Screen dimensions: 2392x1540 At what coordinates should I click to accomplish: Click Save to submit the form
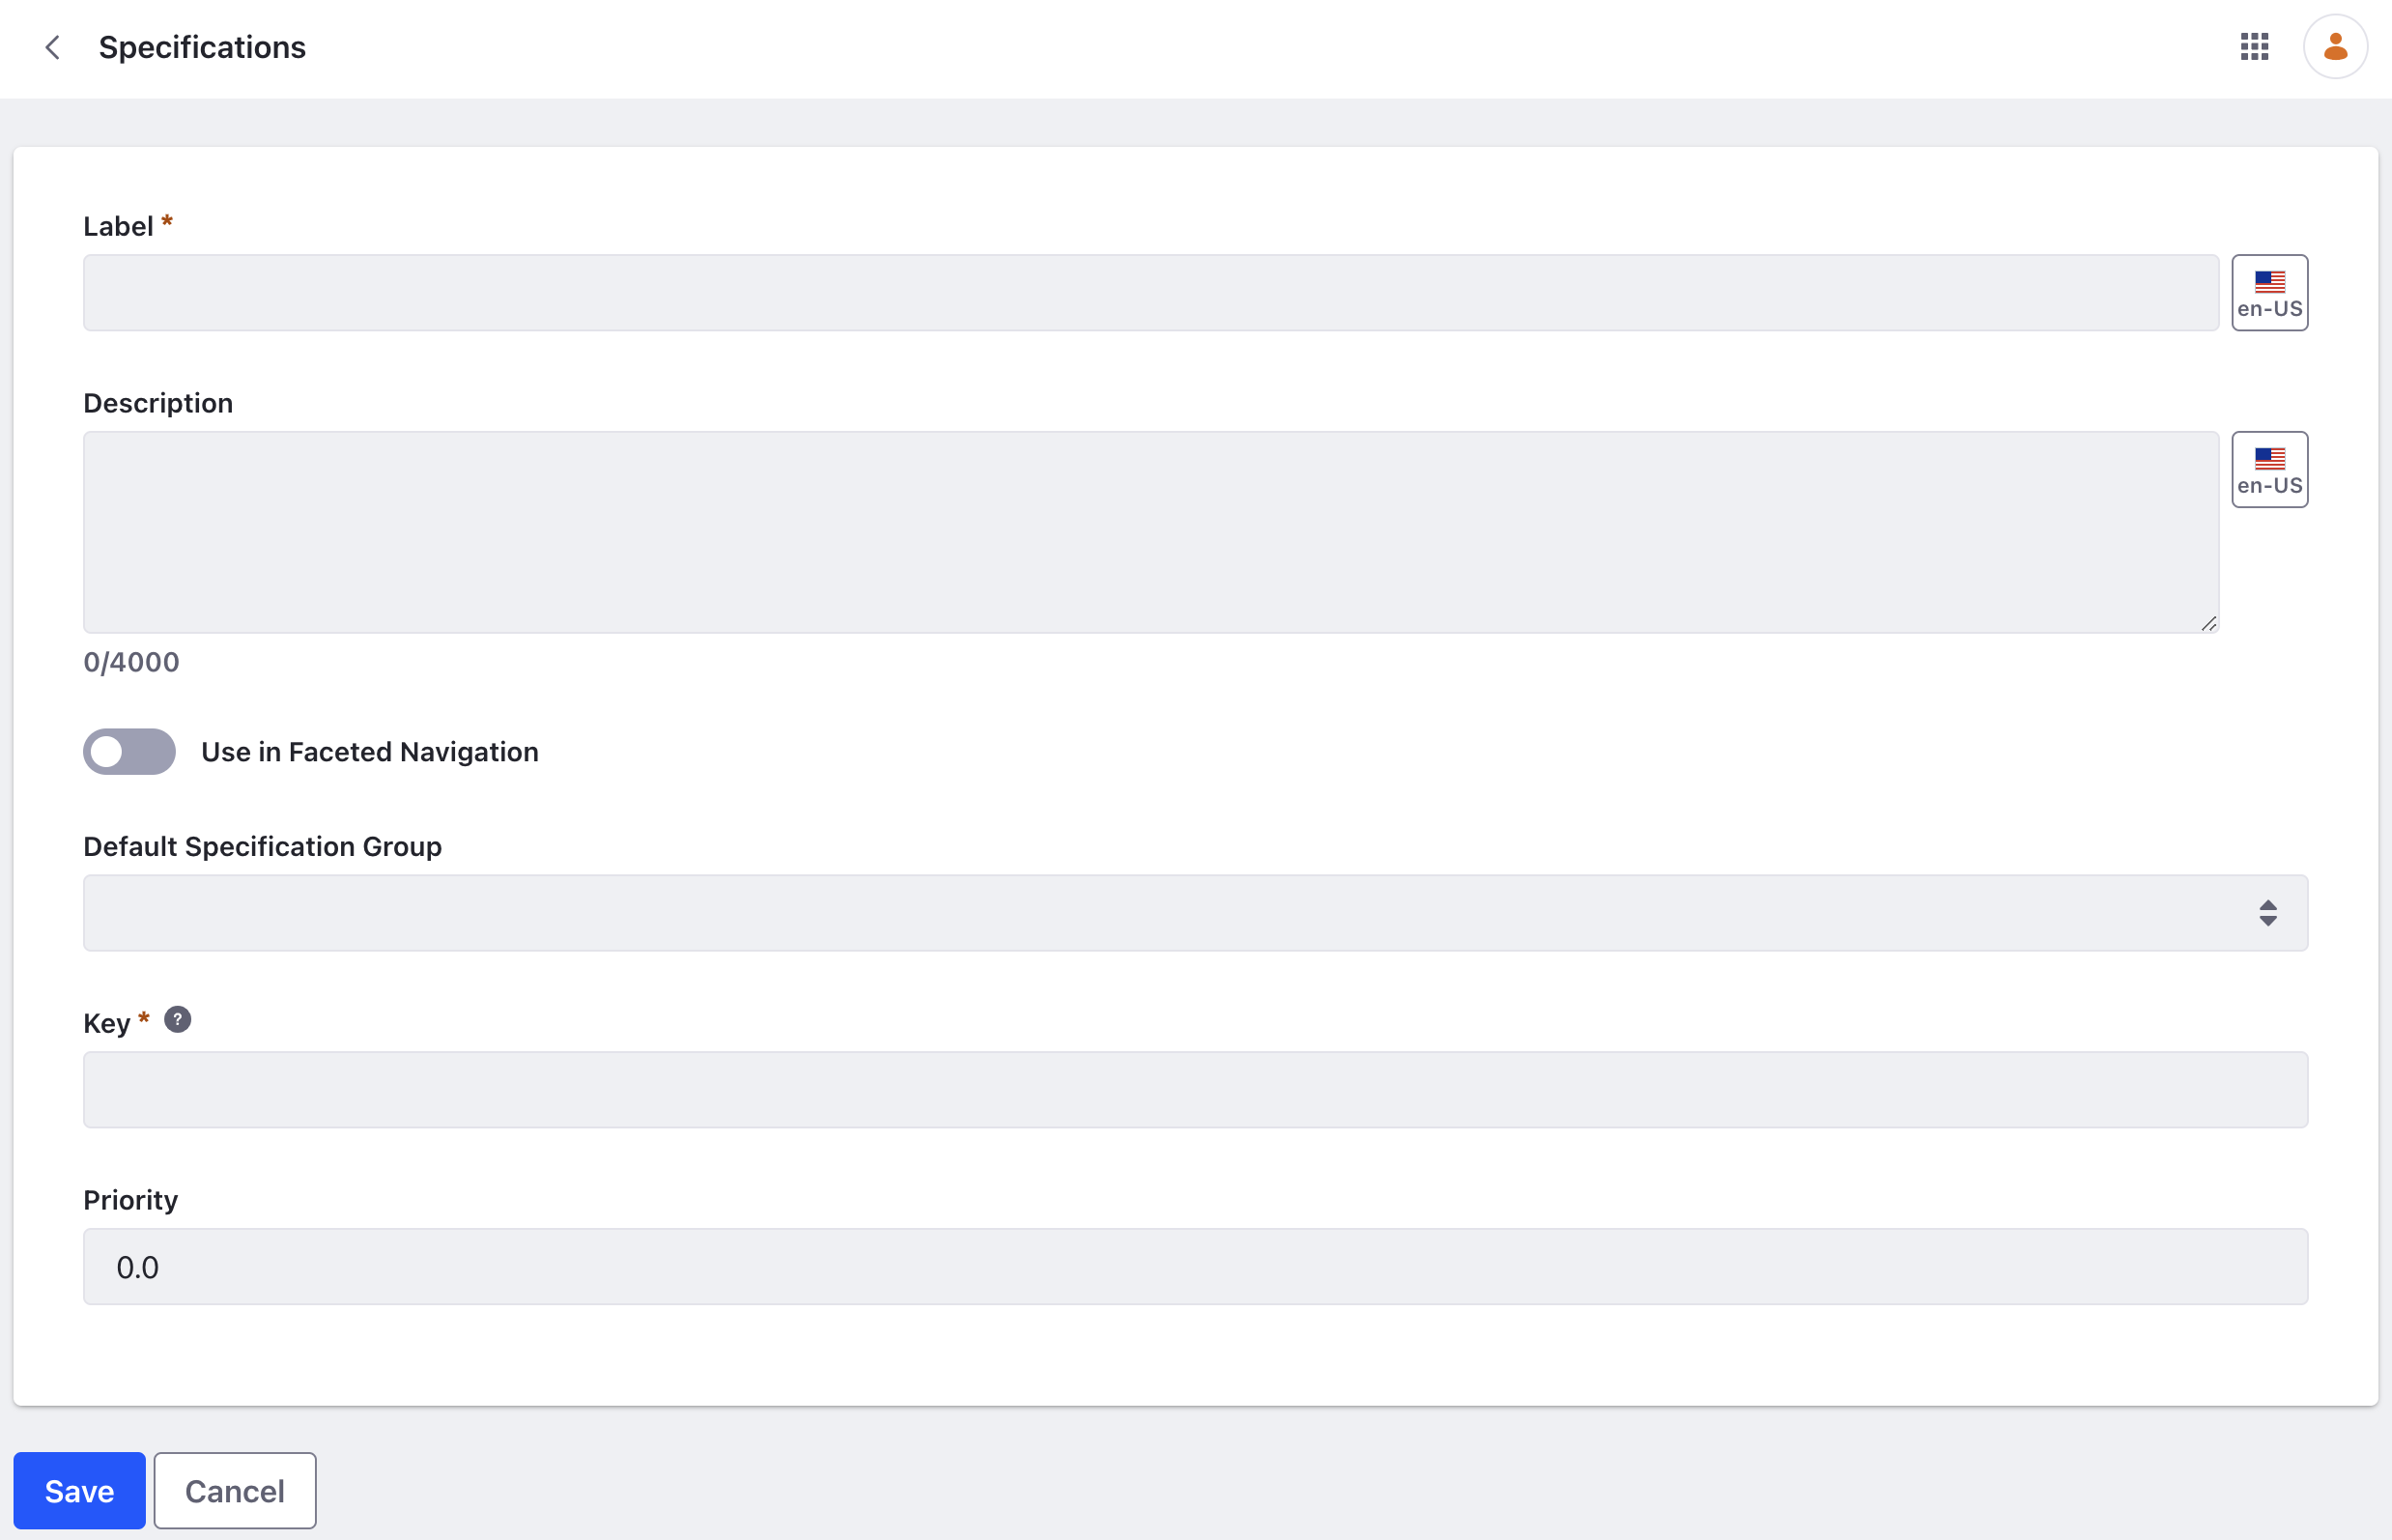[80, 1491]
